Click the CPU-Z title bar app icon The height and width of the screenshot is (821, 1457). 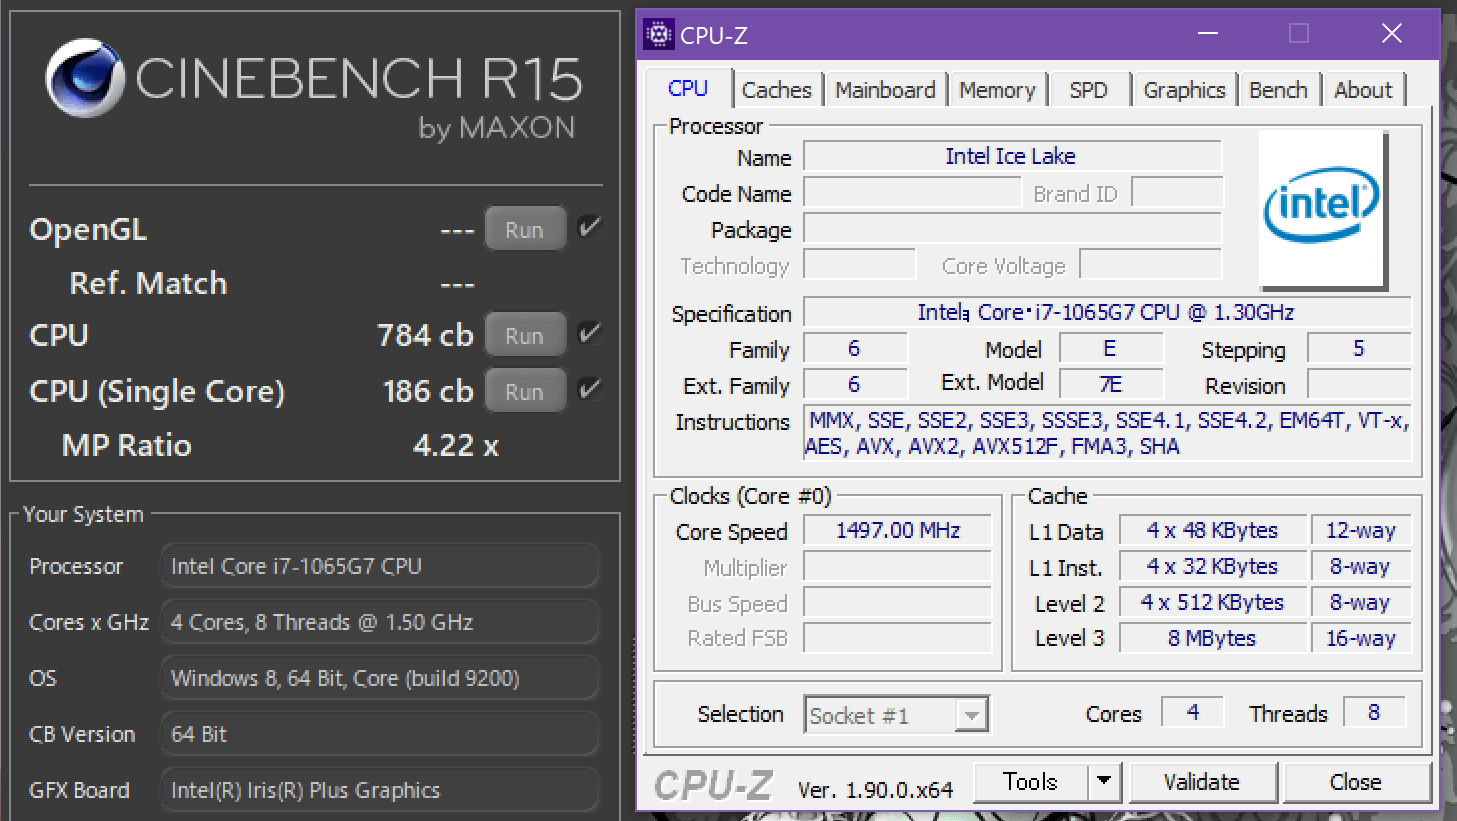[659, 35]
